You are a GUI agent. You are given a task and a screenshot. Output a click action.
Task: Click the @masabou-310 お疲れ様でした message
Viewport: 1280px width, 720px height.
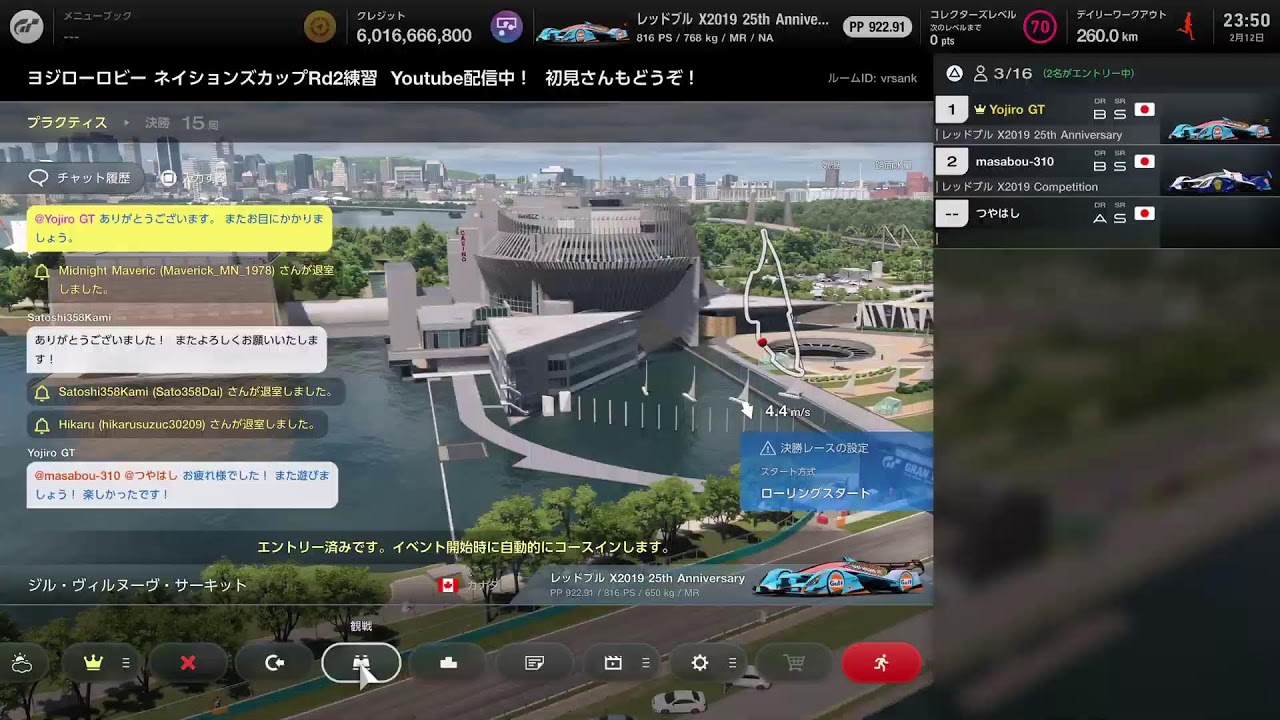(182, 485)
